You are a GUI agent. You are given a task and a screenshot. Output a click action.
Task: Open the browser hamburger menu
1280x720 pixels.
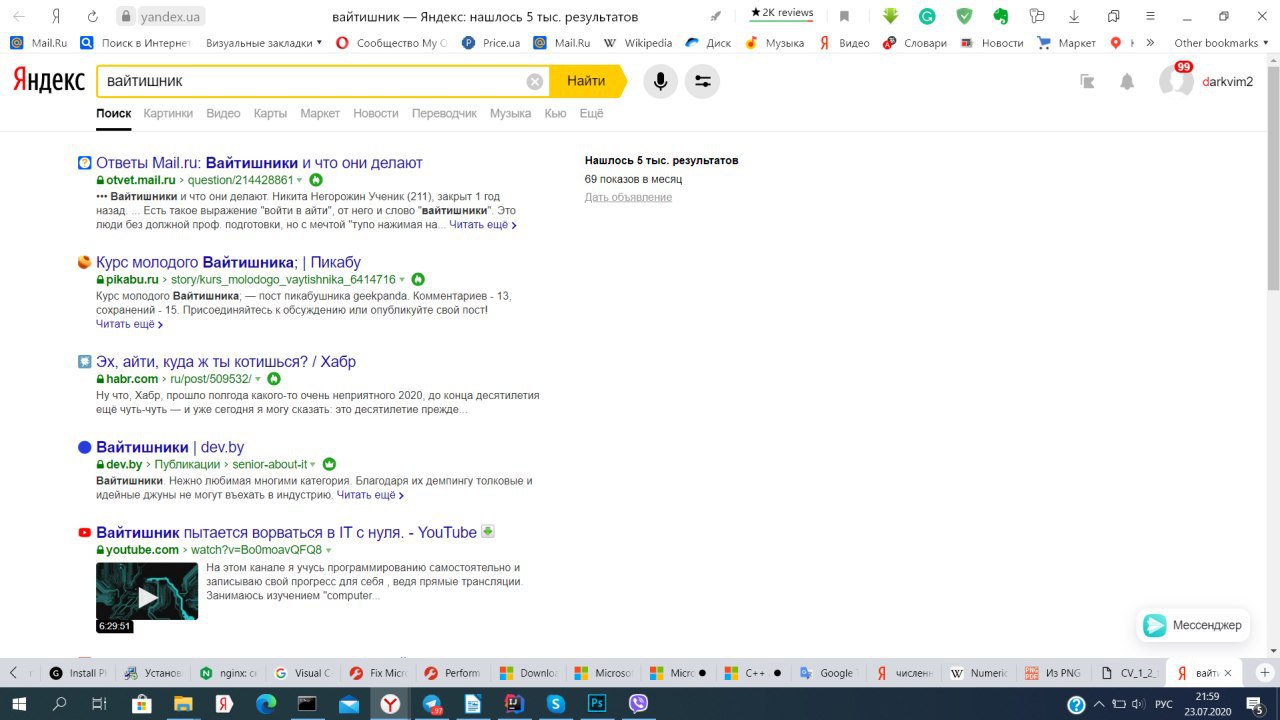pos(1148,16)
